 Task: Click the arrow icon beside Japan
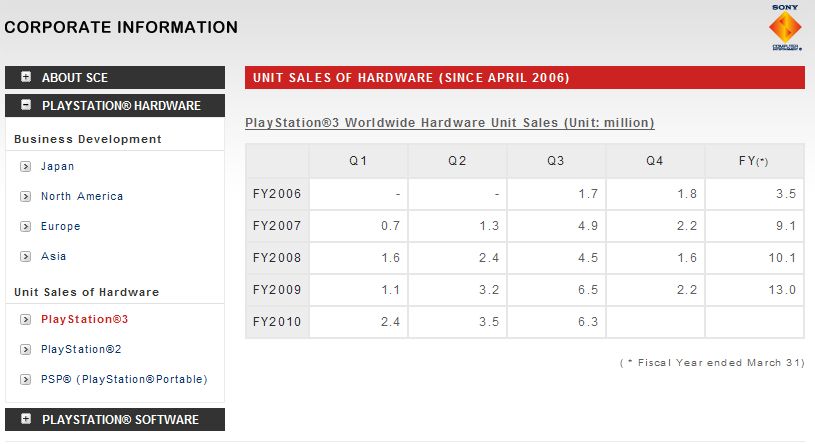pyautogui.click(x=26, y=167)
